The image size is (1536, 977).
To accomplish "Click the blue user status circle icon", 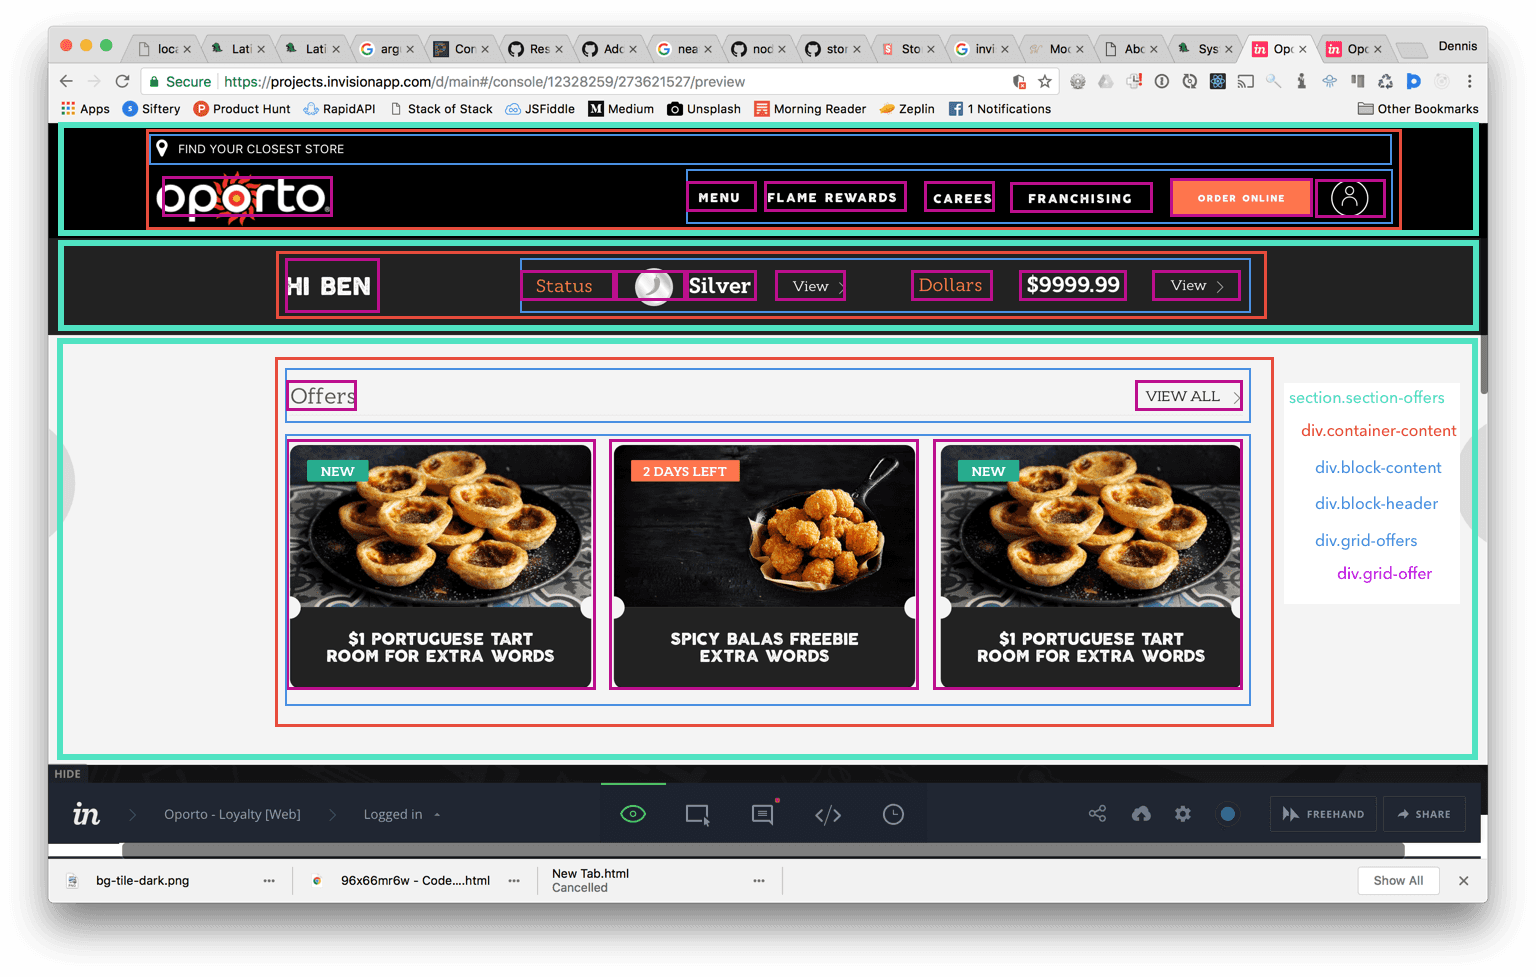I will [x=1228, y=814].
